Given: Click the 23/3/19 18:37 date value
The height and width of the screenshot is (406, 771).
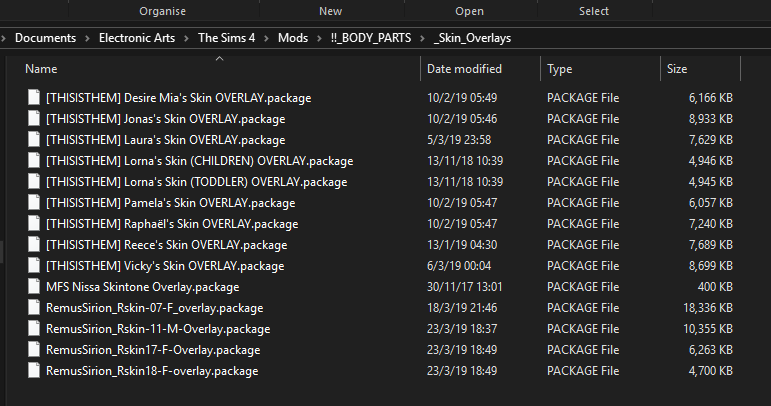Looking at the screenshot, I should pos(462,329).
